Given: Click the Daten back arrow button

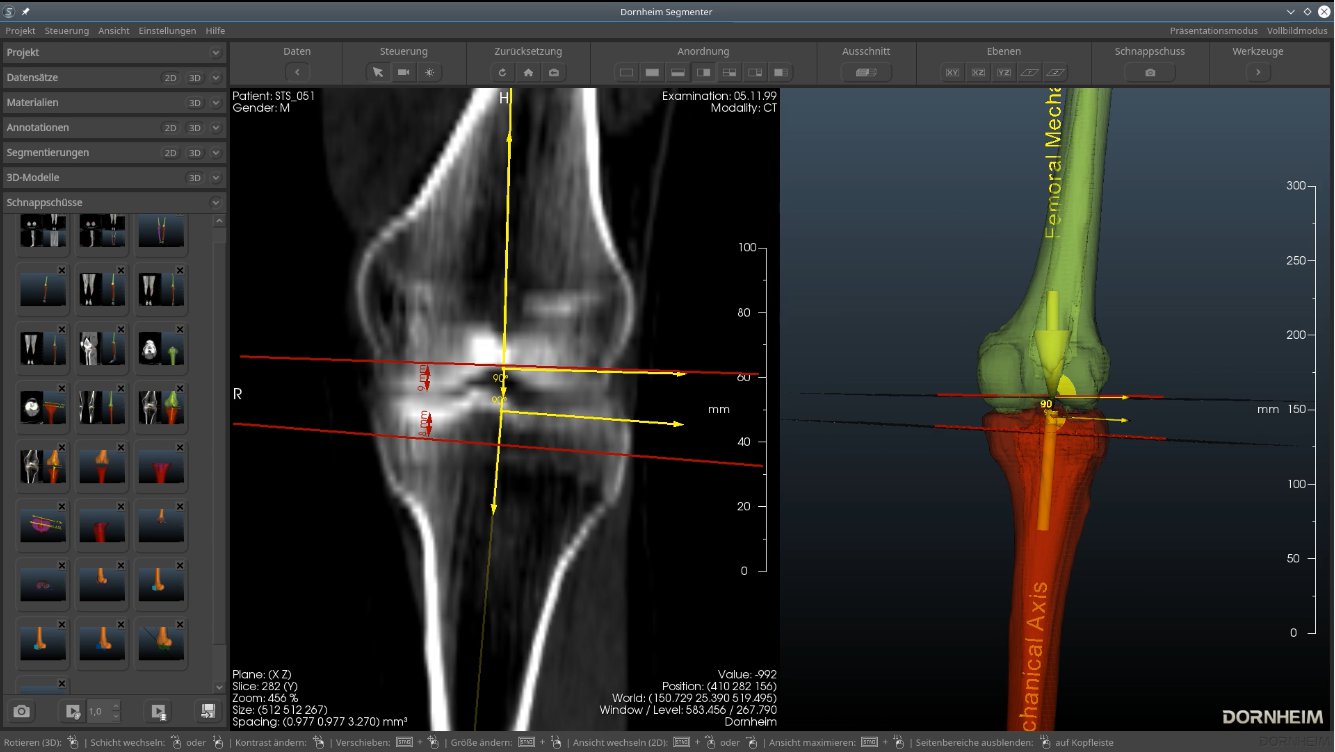Looking at the screenshot, I should pos(297,72).
